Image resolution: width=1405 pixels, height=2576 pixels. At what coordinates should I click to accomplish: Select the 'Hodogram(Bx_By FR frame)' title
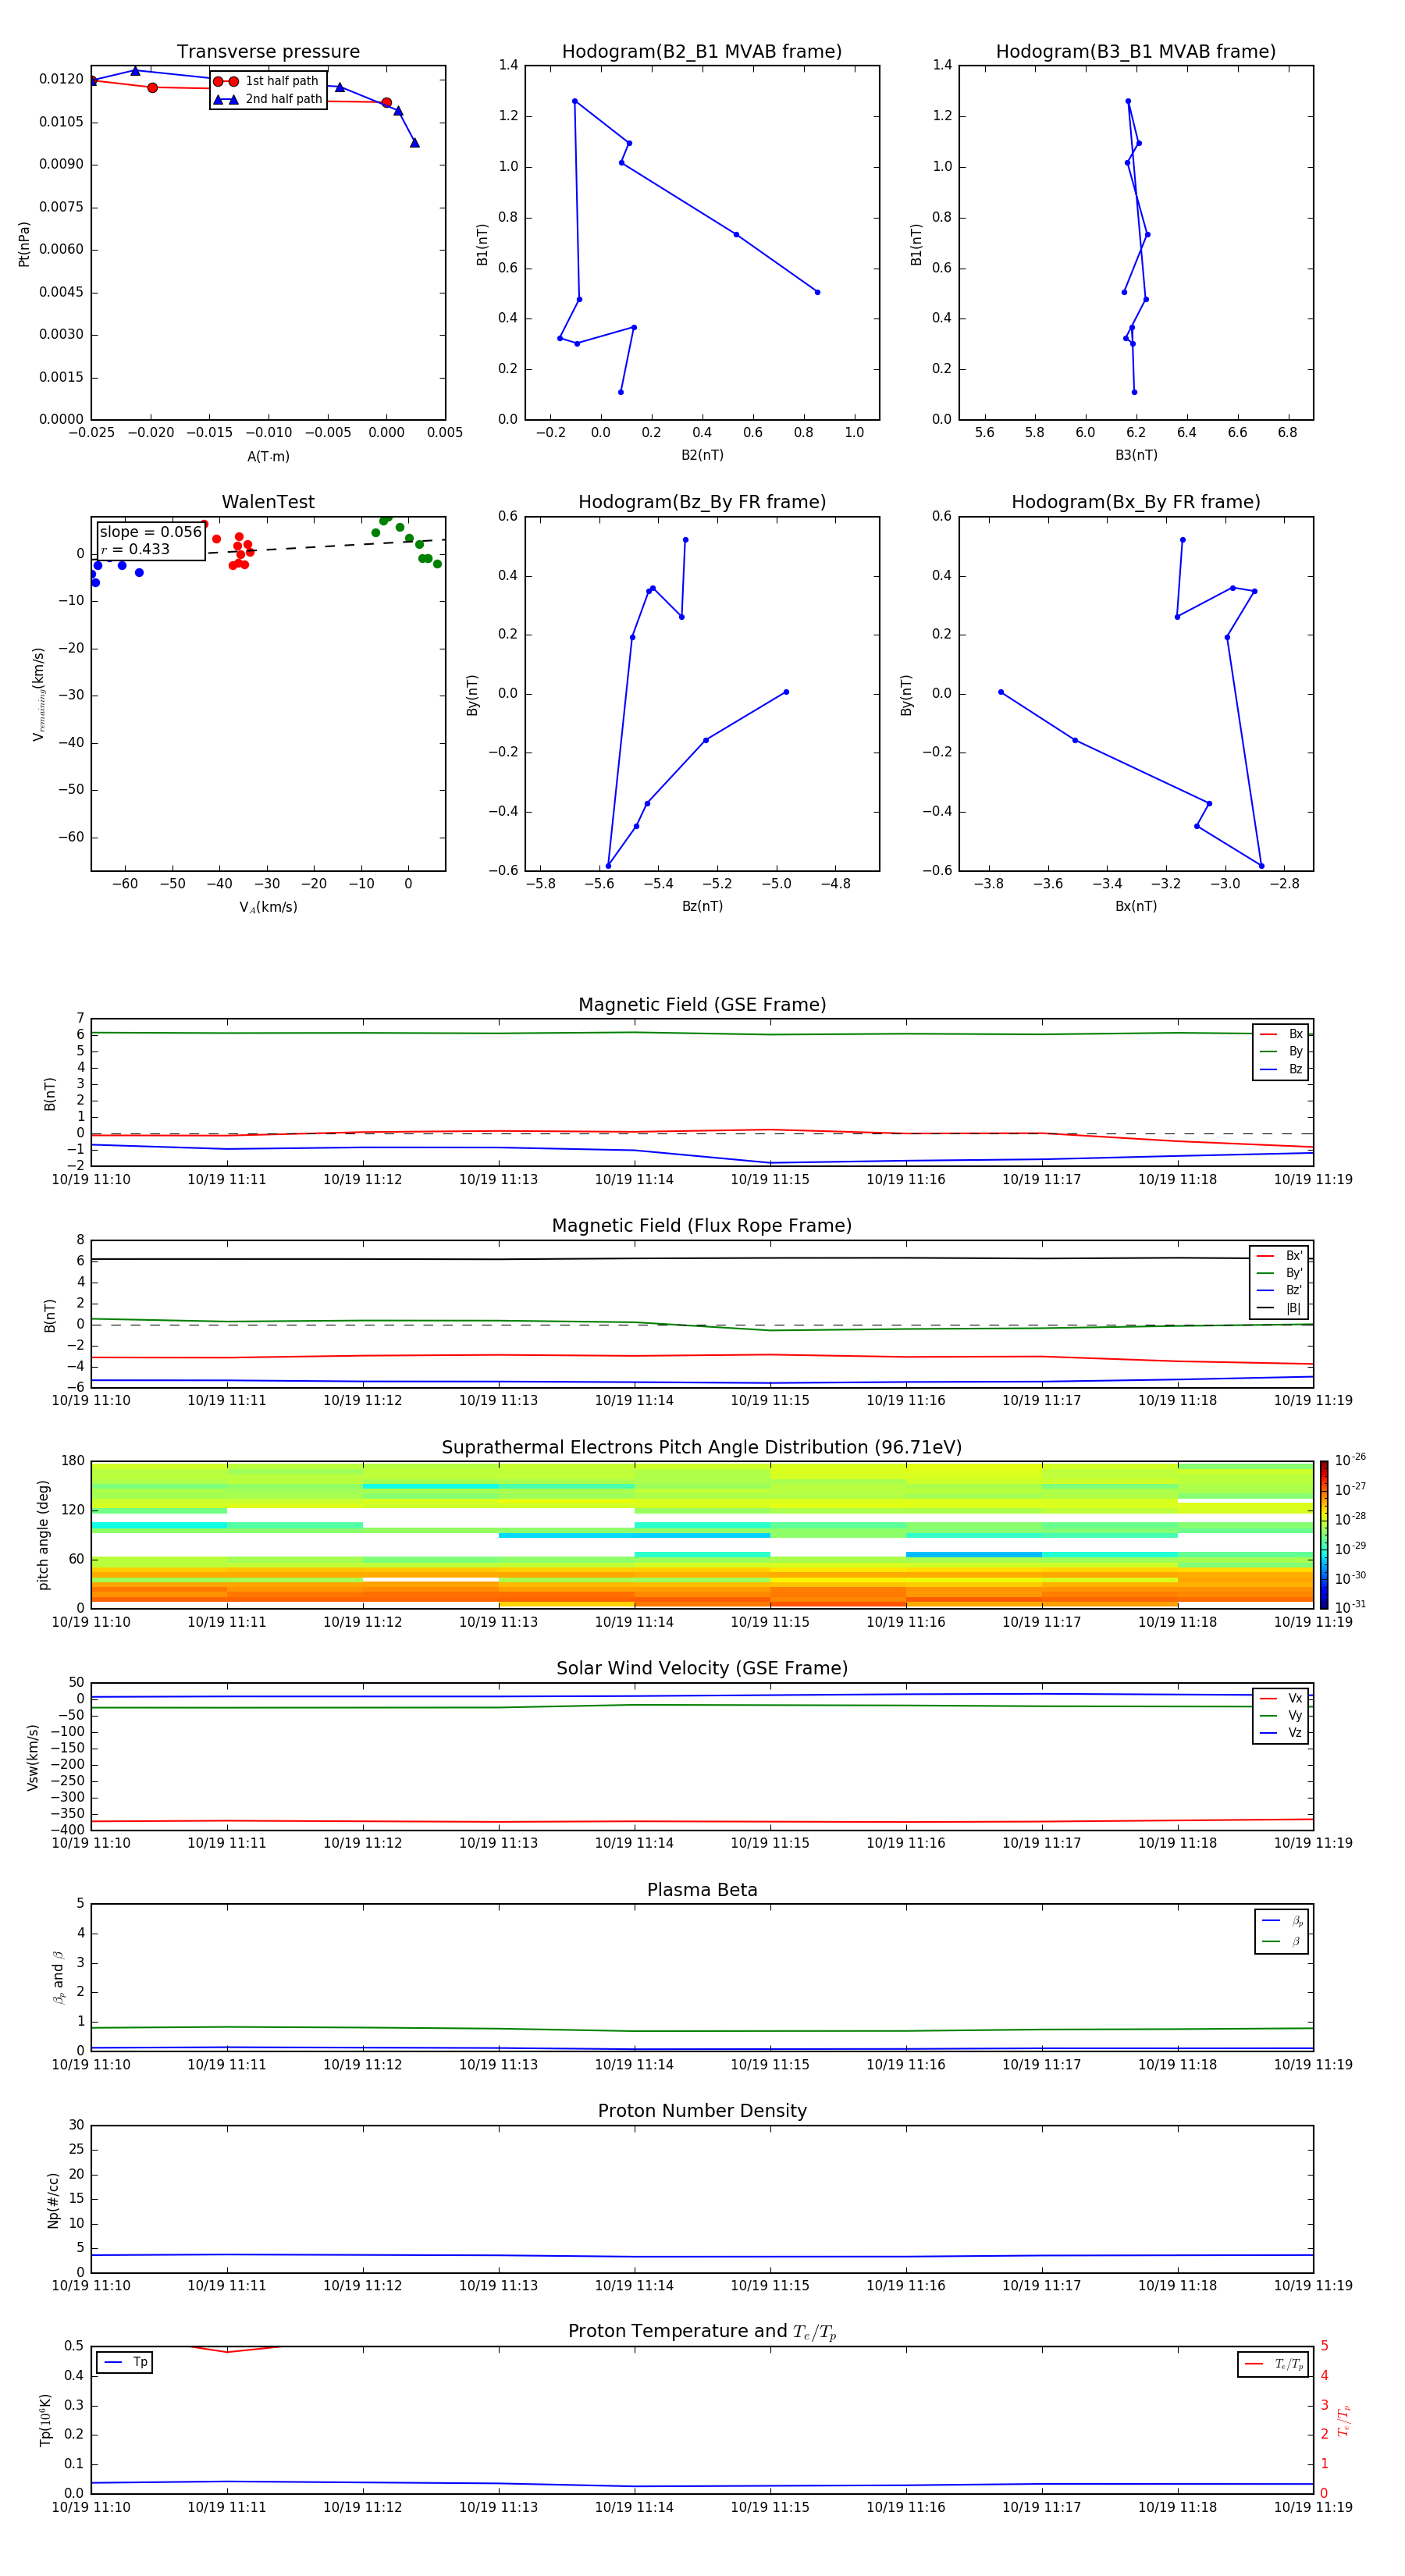[1136, 502]
